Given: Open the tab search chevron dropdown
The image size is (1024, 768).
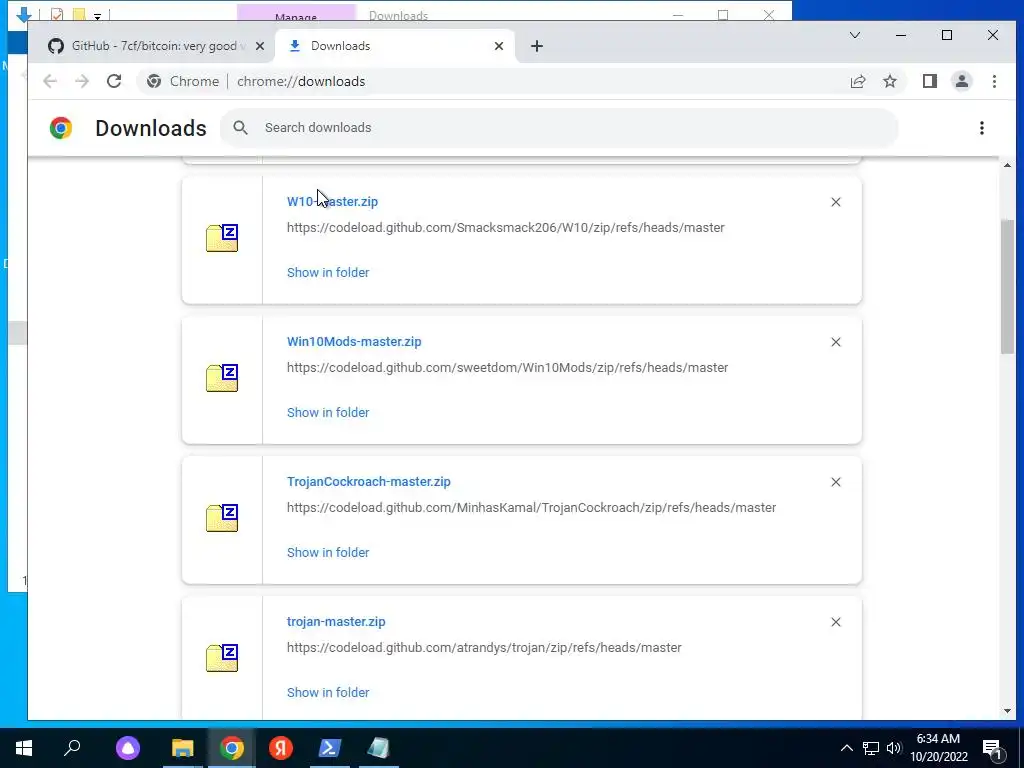Looking at the screenshot, I should (x=854, y=35).
